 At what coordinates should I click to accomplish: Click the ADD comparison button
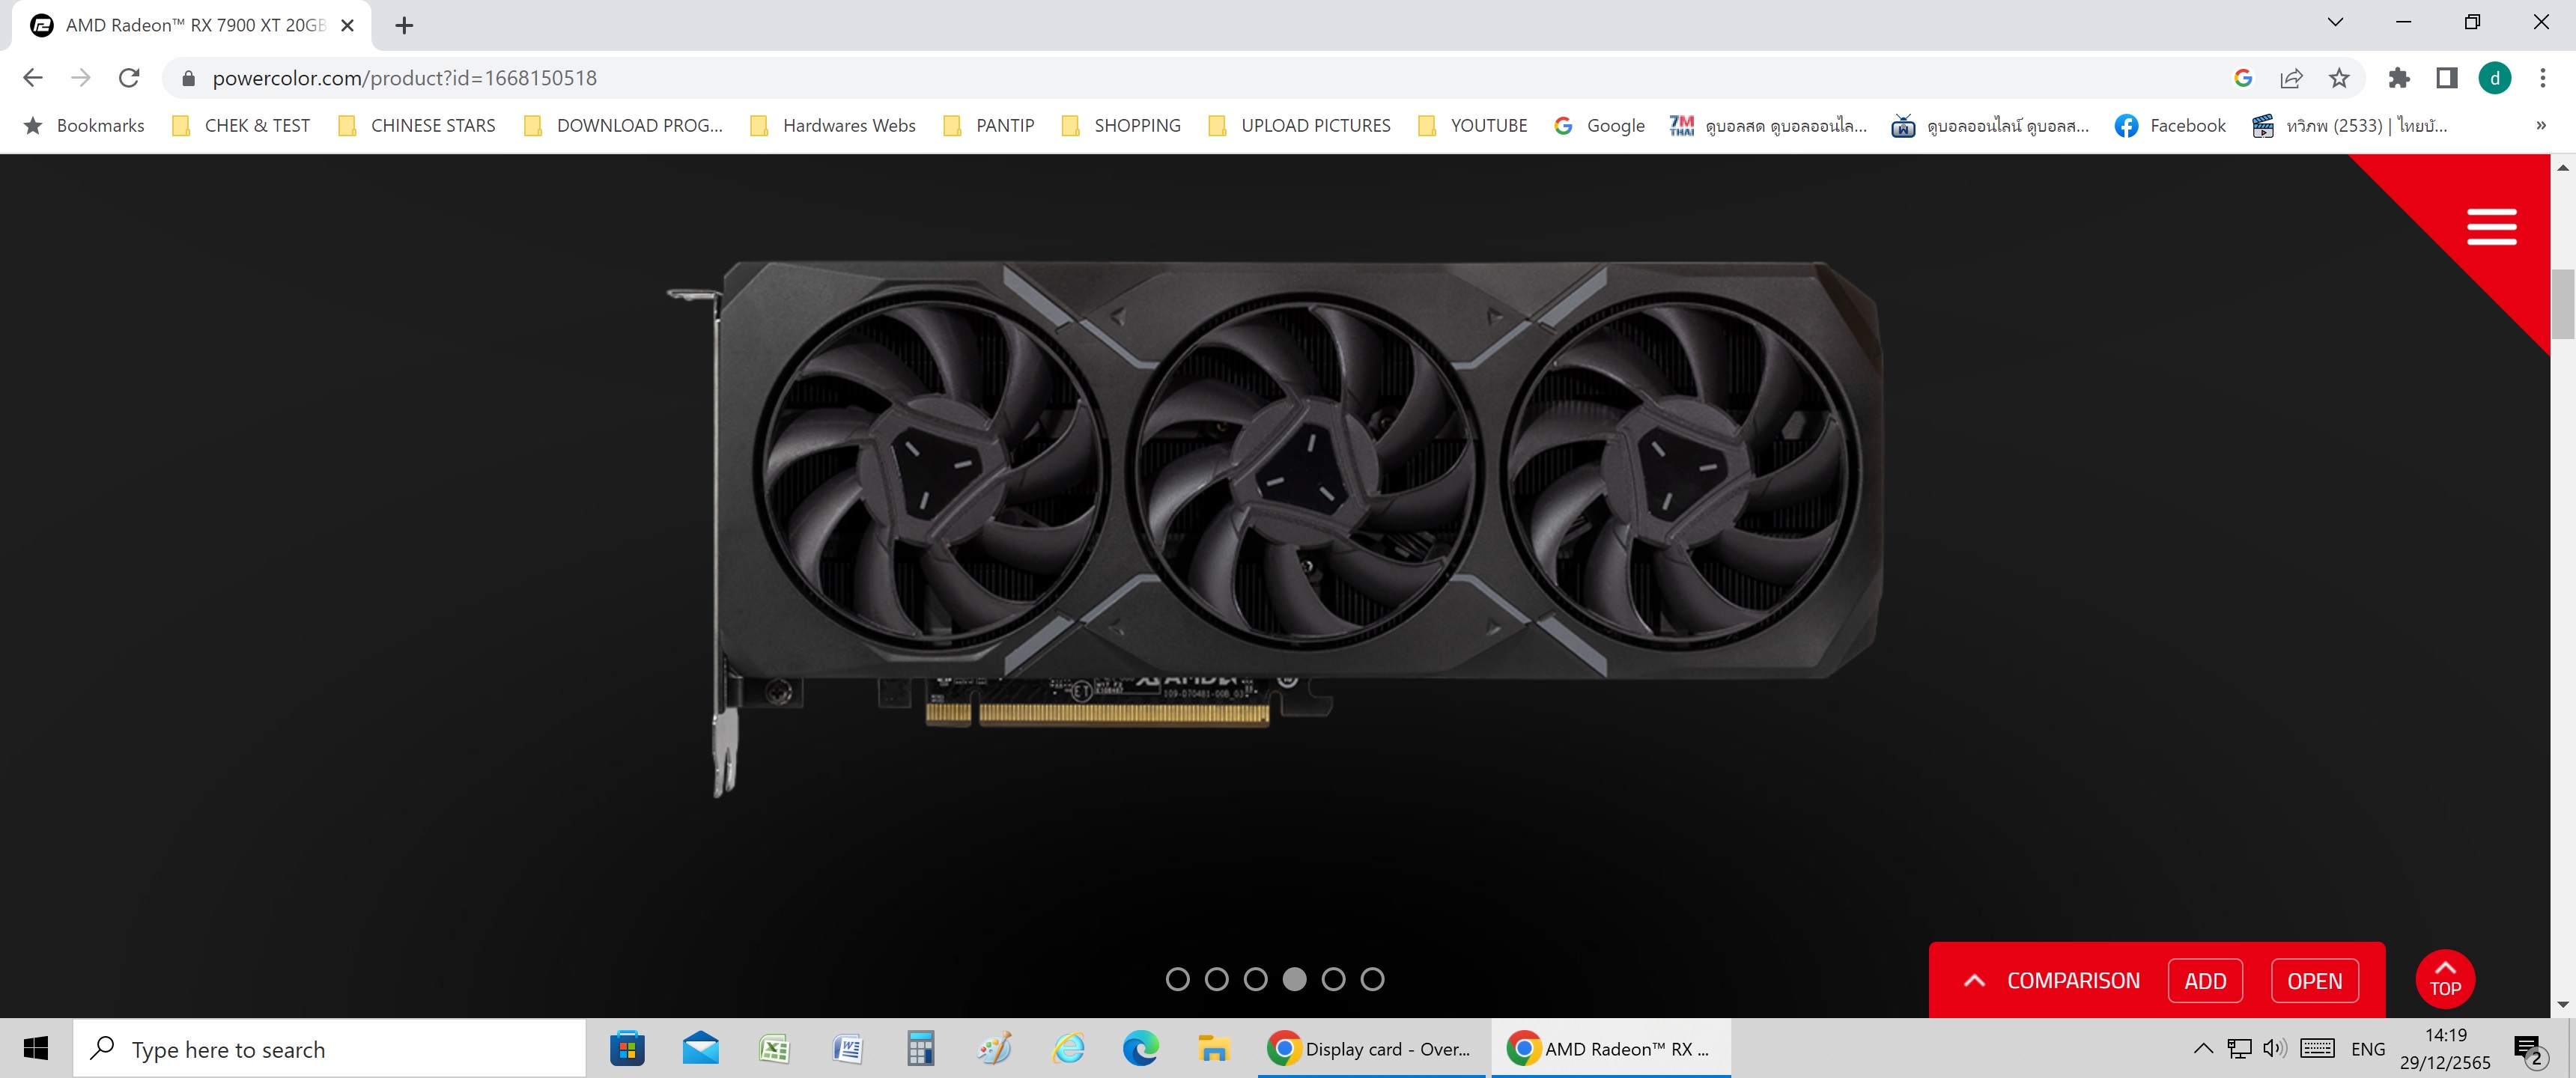2204,980
